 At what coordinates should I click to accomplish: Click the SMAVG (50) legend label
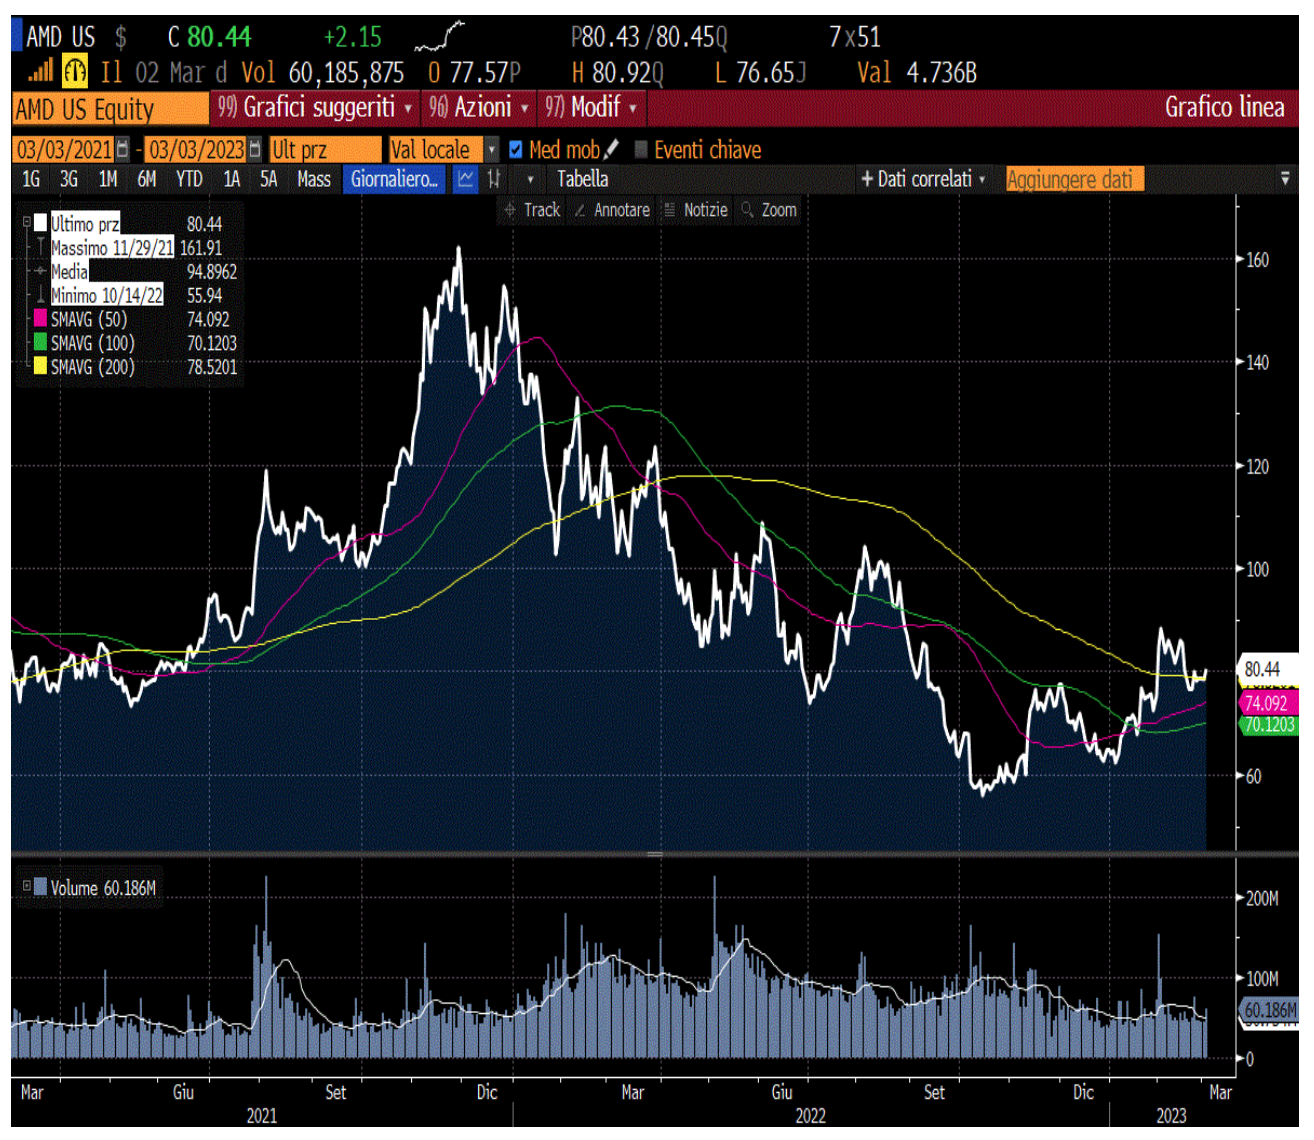tap(89, 320)
